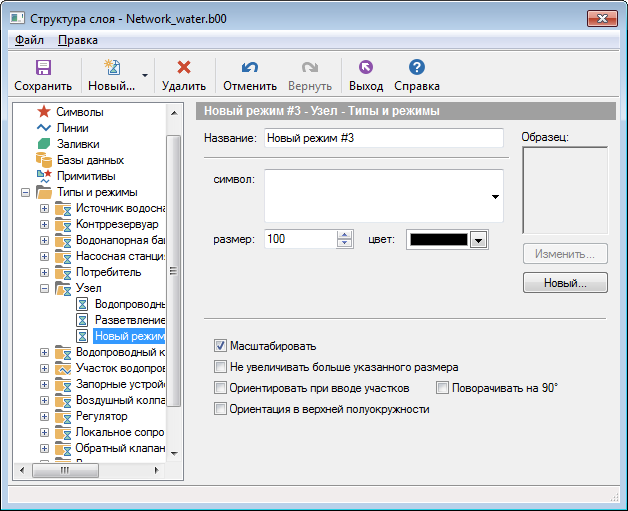Expand the Потребитель tree node
The image size is (628, 511).
(44, 272)
